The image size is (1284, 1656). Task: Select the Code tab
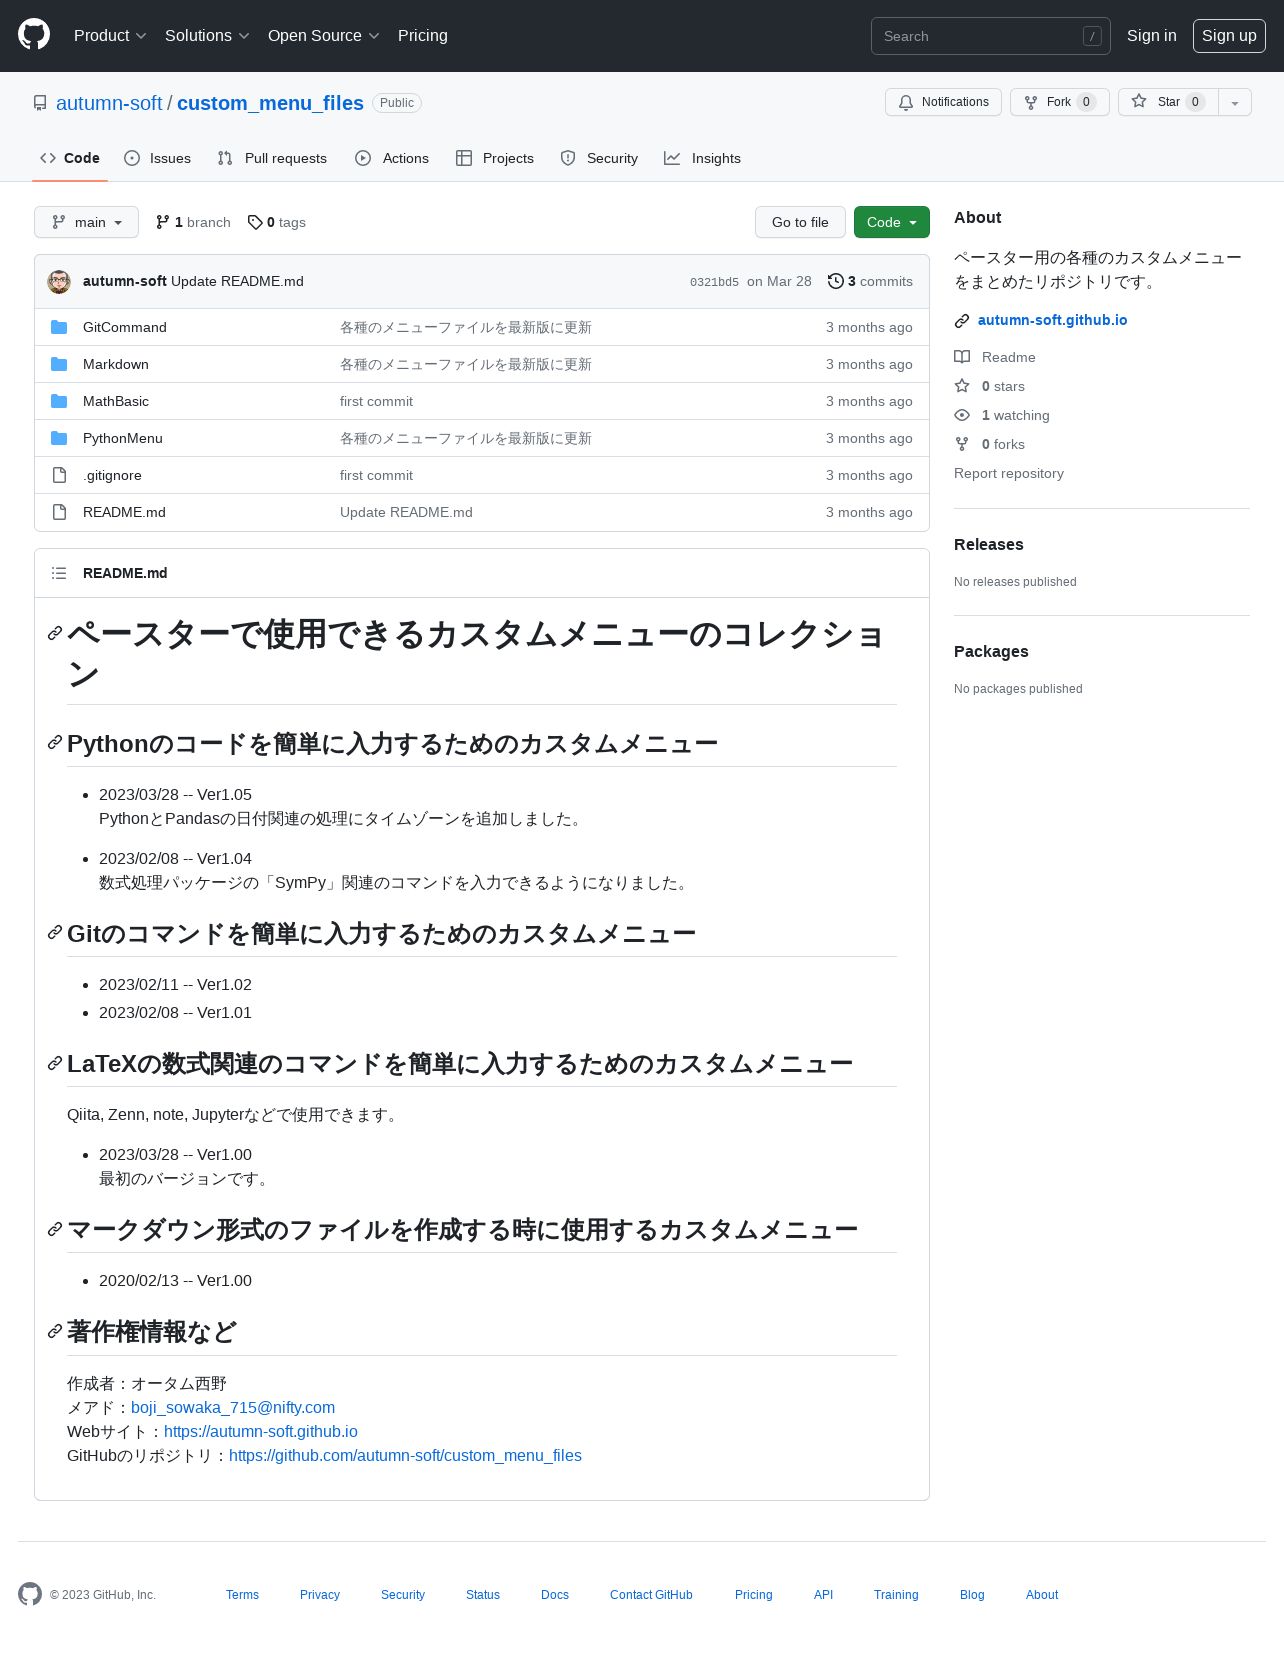click(70, 158)
